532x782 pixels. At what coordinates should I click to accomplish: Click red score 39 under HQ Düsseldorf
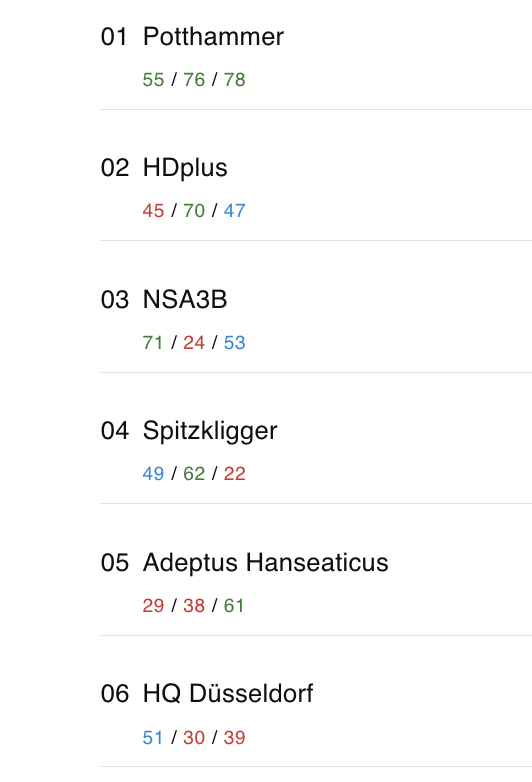[234, 737]
